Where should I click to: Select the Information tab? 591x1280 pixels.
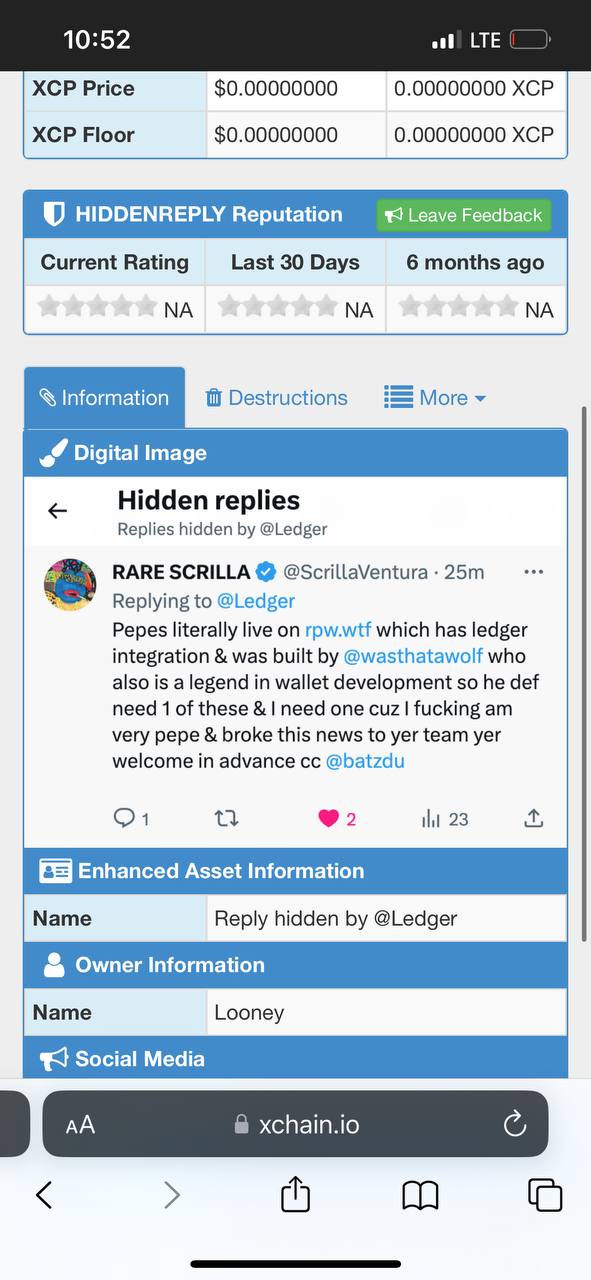[x=104, y=398]
